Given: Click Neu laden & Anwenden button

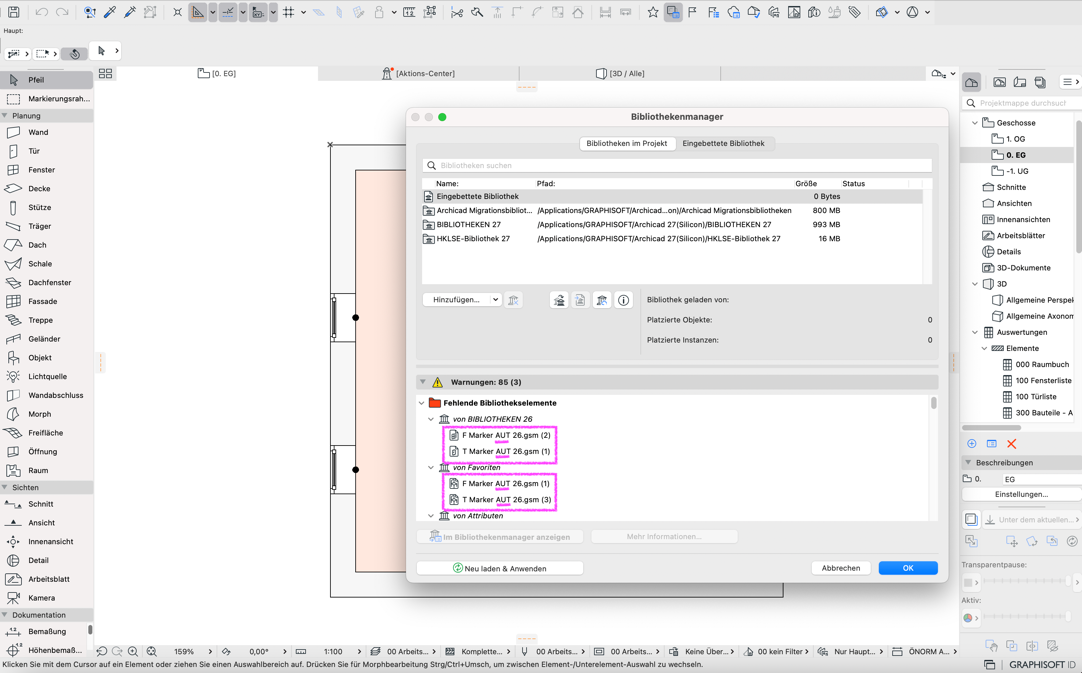Looking at the screenshot, I should pyautogui.click(x=500, y=568).
